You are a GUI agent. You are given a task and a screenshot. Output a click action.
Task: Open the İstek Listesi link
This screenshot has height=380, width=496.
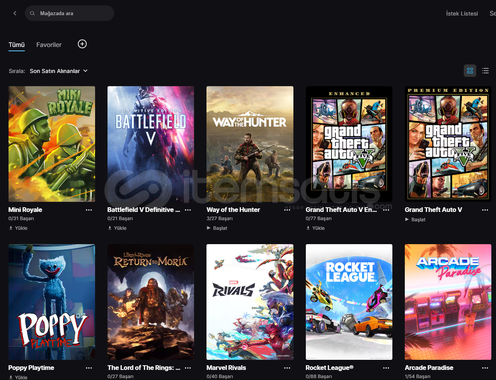(x=462, y=13)
